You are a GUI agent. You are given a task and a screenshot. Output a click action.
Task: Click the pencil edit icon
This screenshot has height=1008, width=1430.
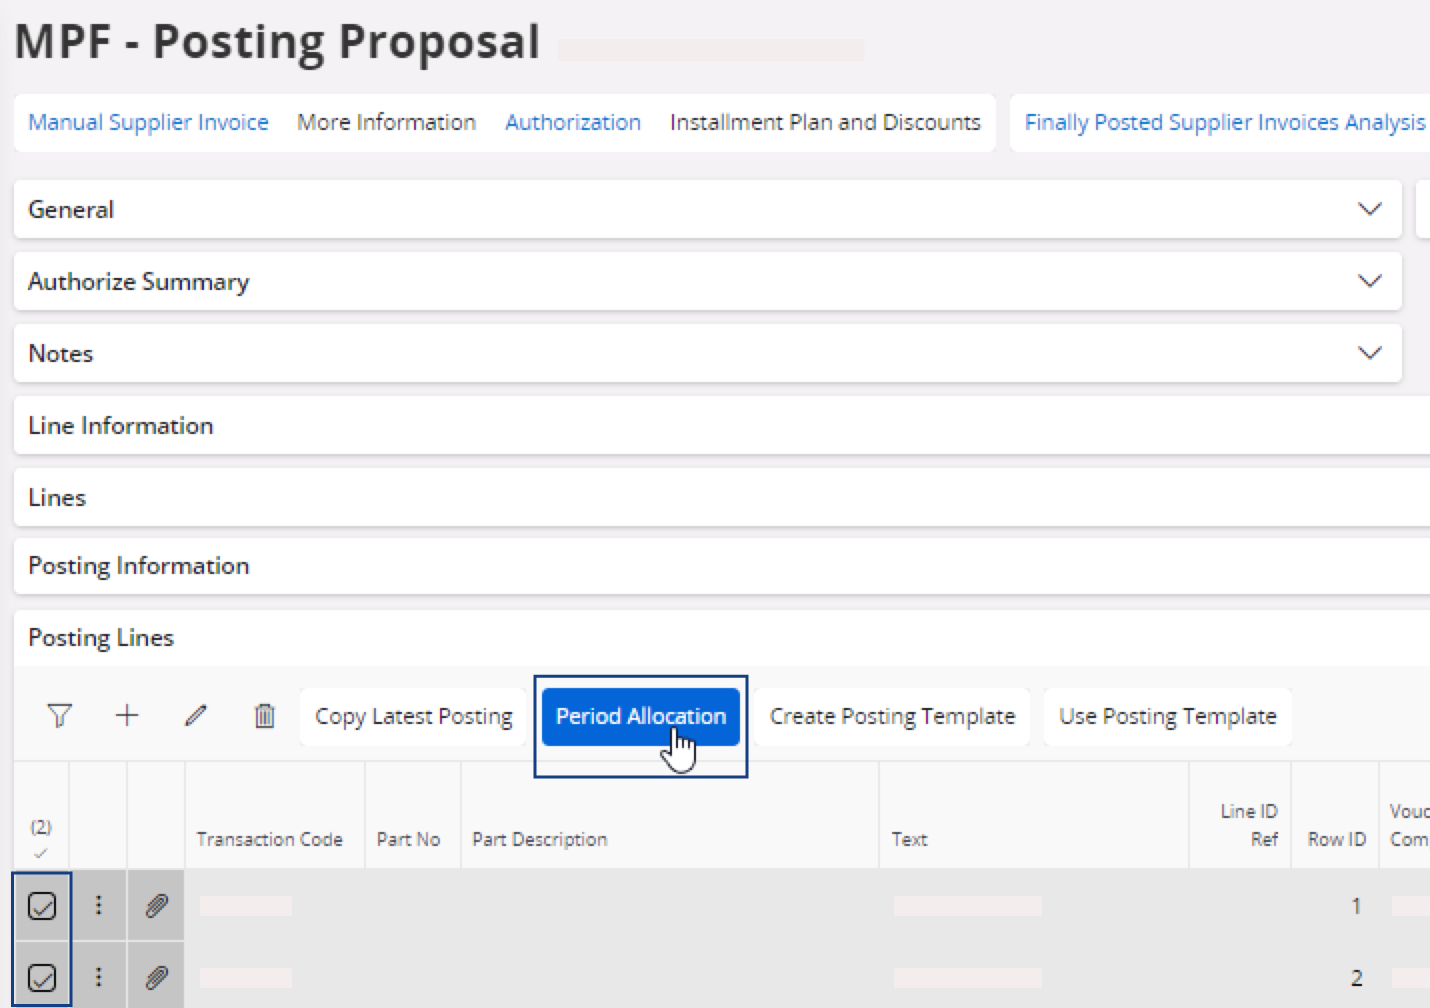(196, 716)
